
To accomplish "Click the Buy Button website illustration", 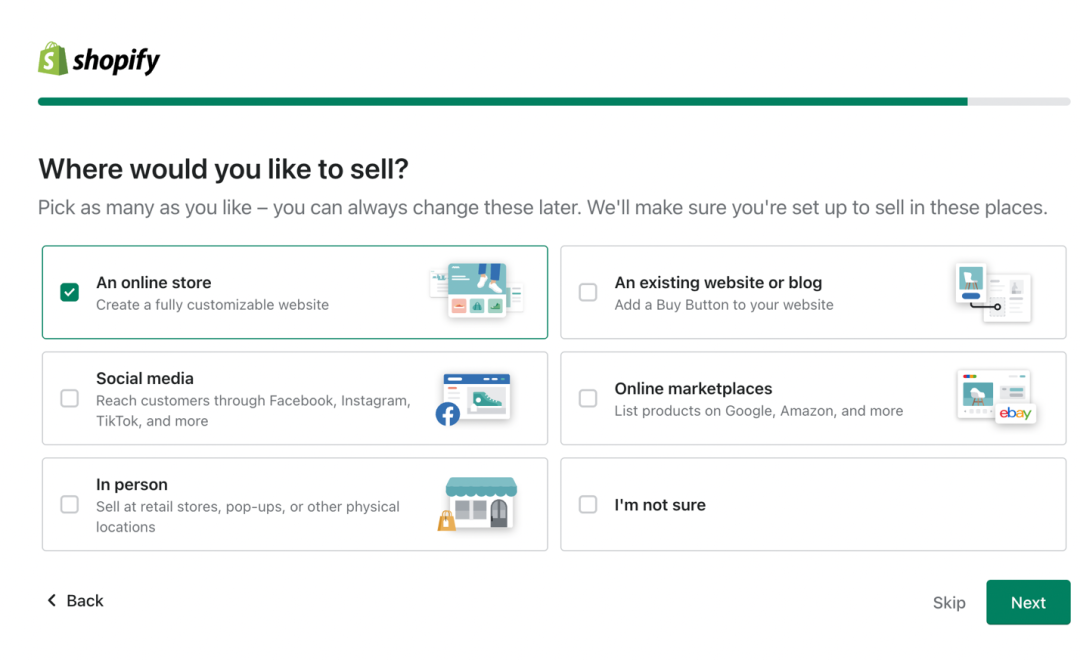I will click(995, 292).
